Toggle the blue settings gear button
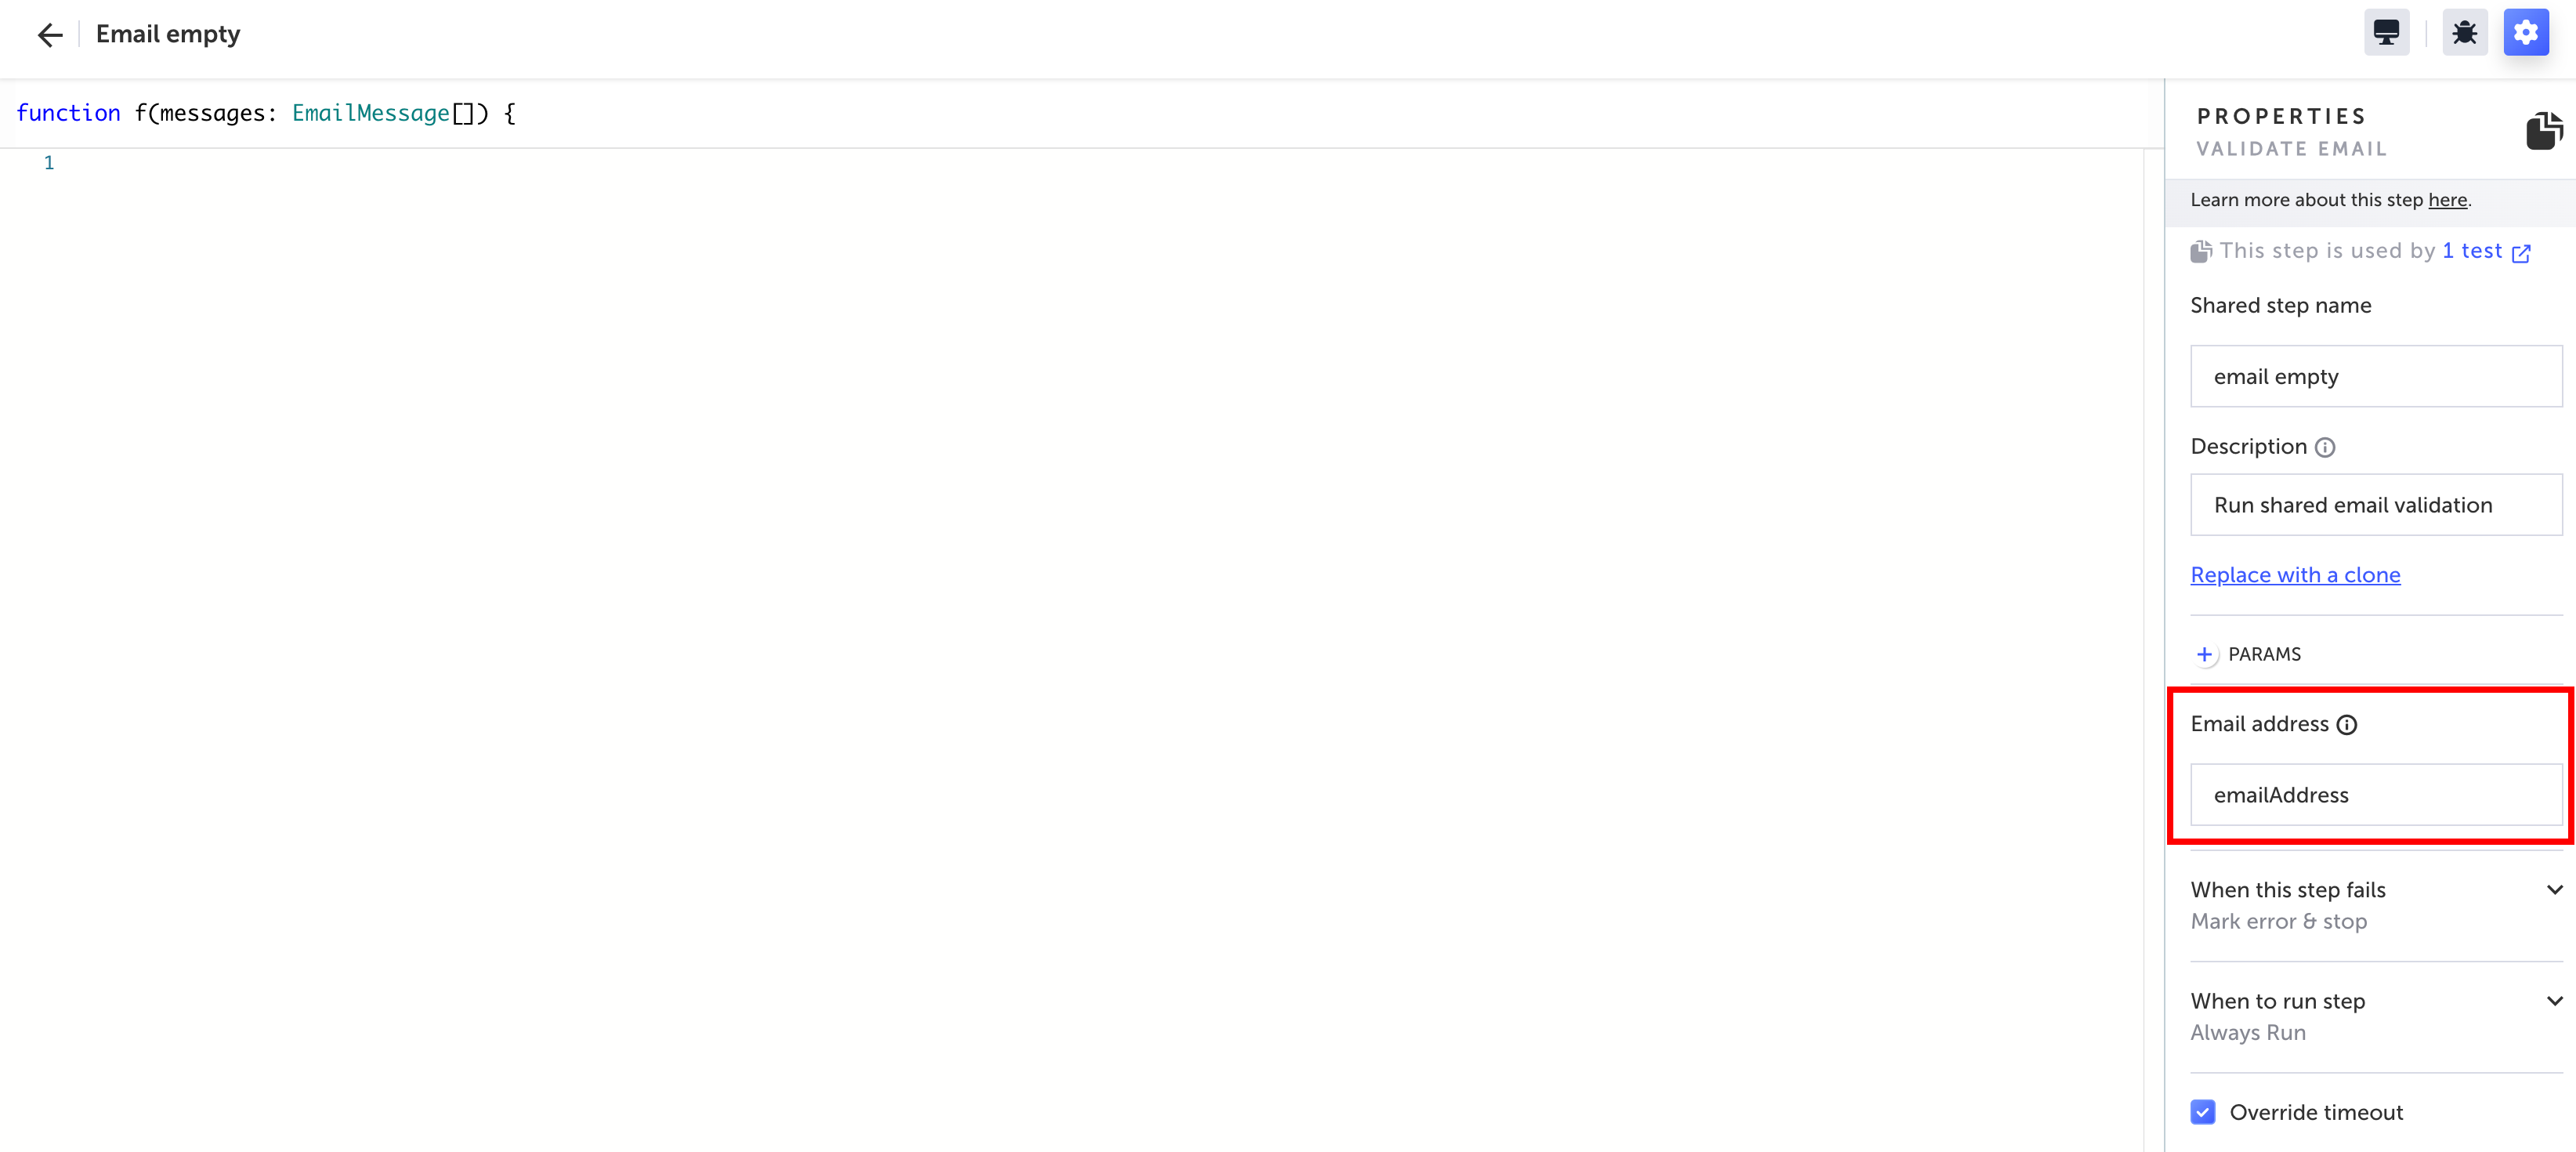The width and height of the screenshot is (2576, 1152). 2525,33
